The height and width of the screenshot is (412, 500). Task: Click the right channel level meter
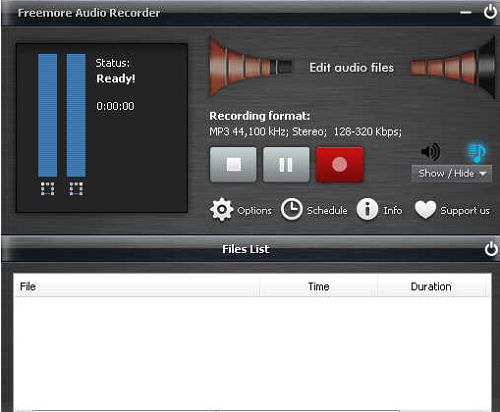(x=76, y=115)
